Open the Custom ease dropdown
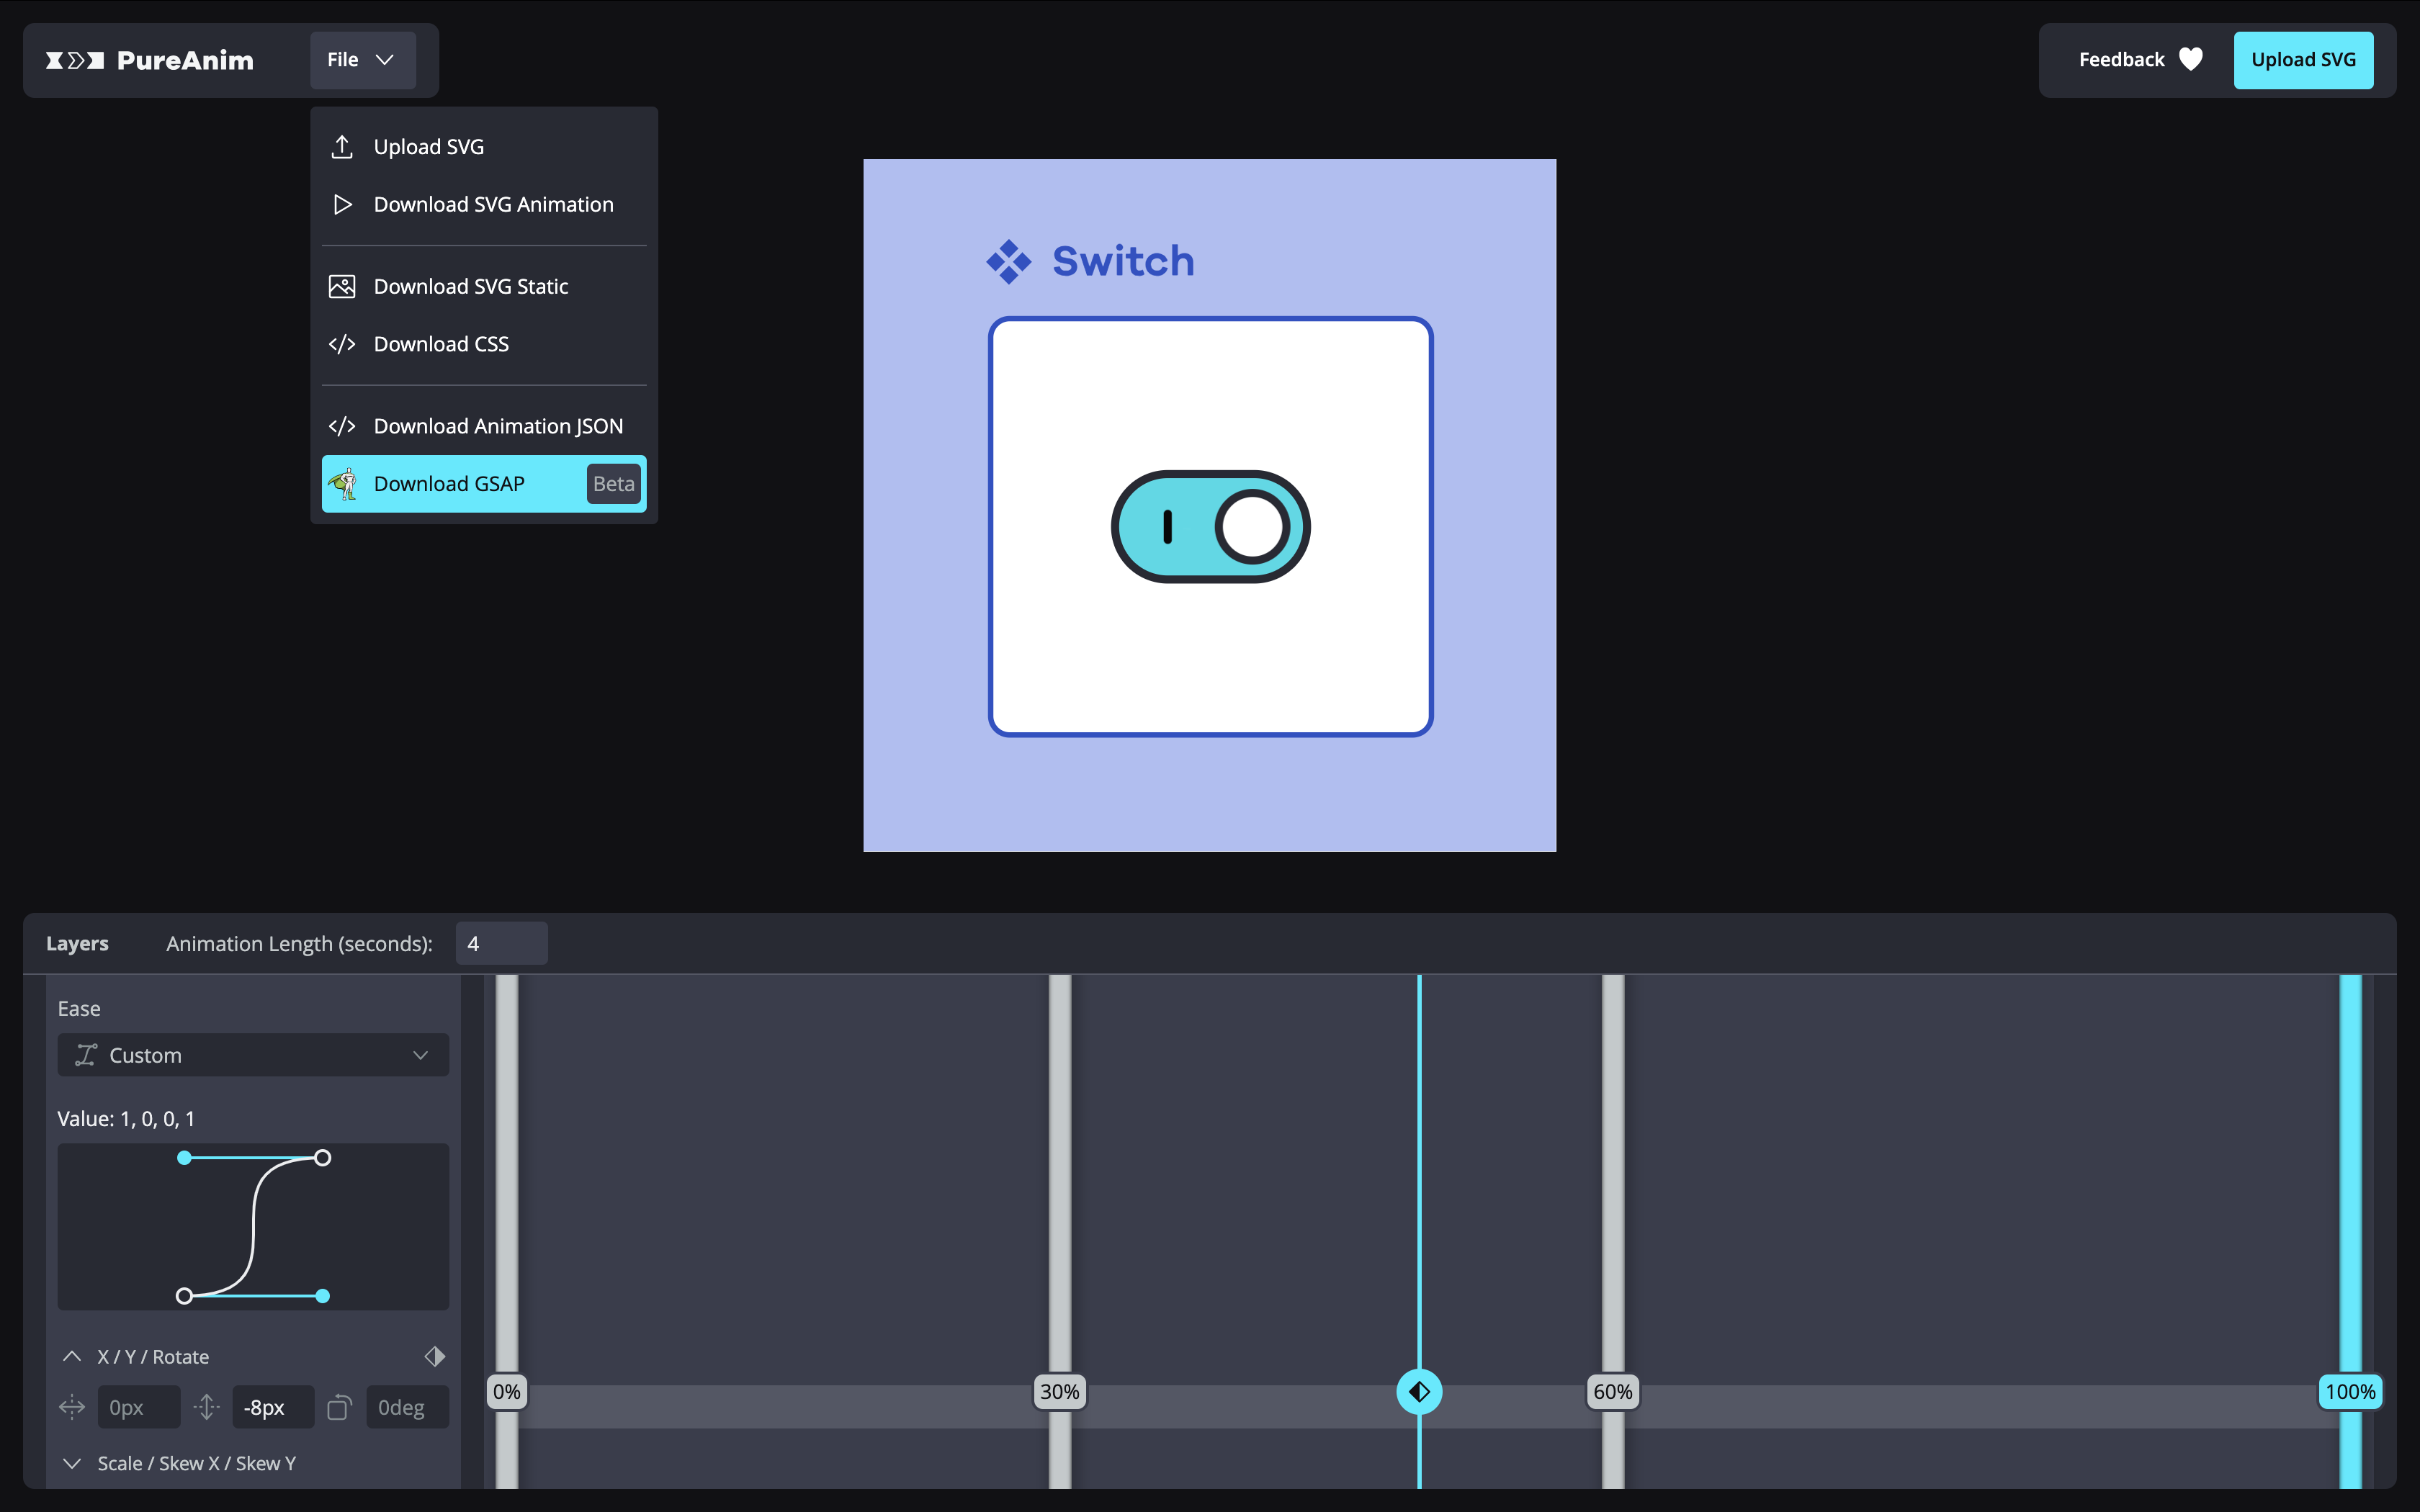This screenshot has height=1512, width=2420. (253, 1055)
